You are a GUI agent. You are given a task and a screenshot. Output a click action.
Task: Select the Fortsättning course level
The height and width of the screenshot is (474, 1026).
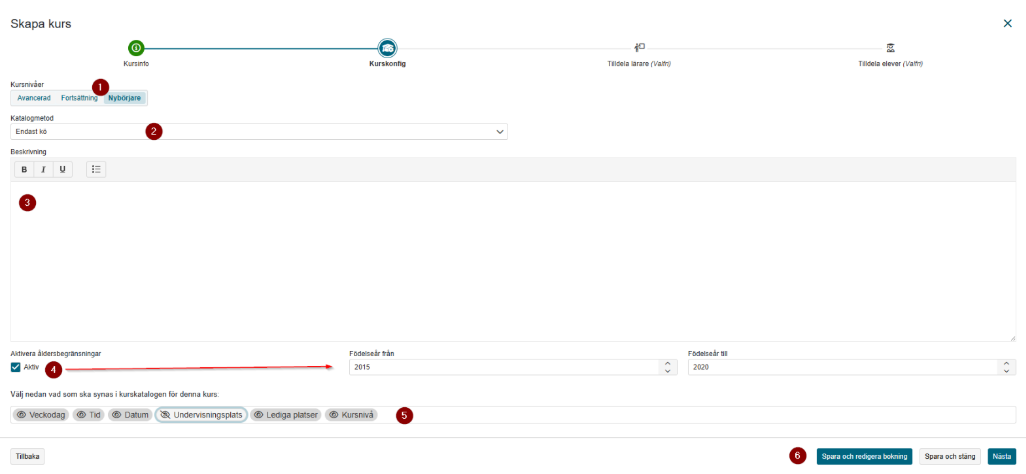click(x=79, y=98)
